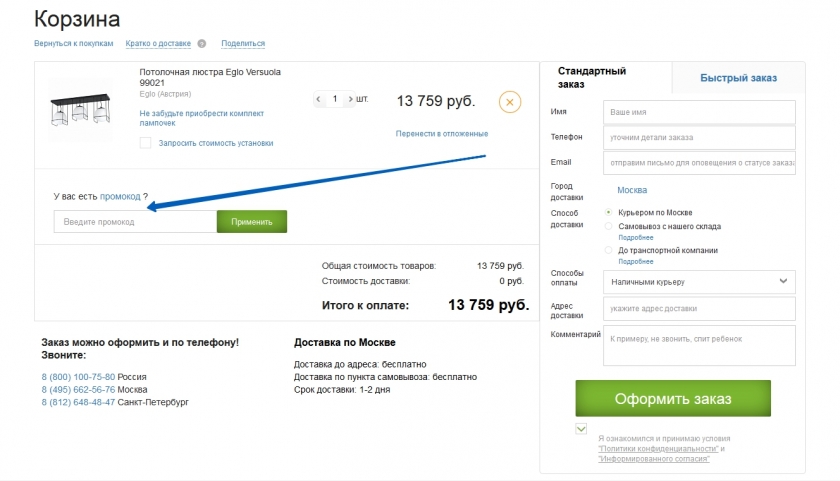This screenshot has height=481, width=840.
Task: Click the delivery info question mark icon
Action: pyautogui.click(x=202, y=44)
